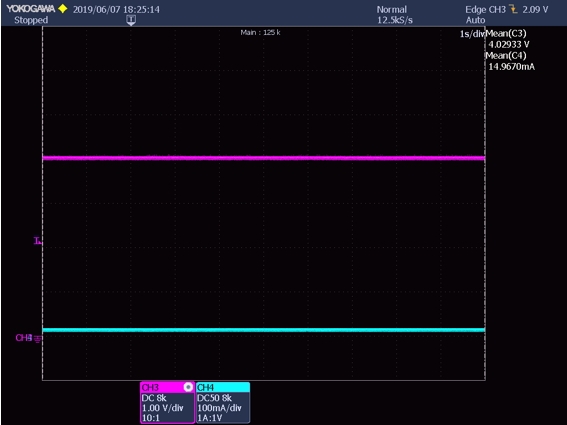Screen dimensions: 567x425
Task: Click the date time '2019/06/07 18:25:14'
Action: (x=116, y=9)
